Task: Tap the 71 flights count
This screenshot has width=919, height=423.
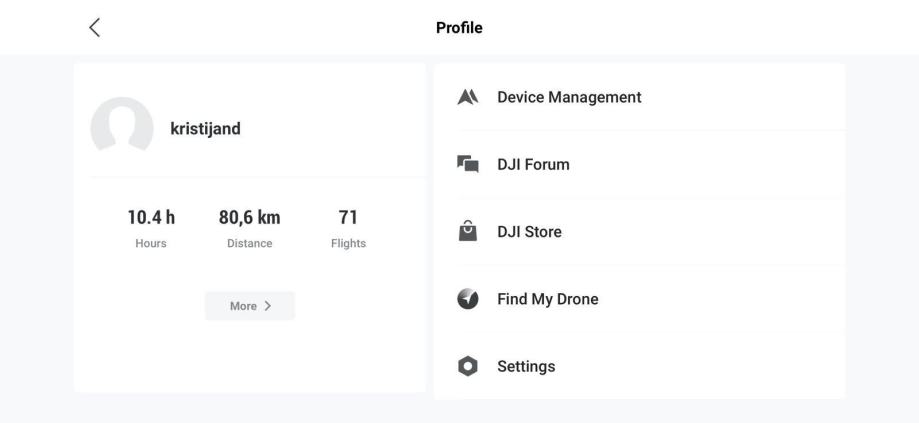Action: click(x=348, y=218)
